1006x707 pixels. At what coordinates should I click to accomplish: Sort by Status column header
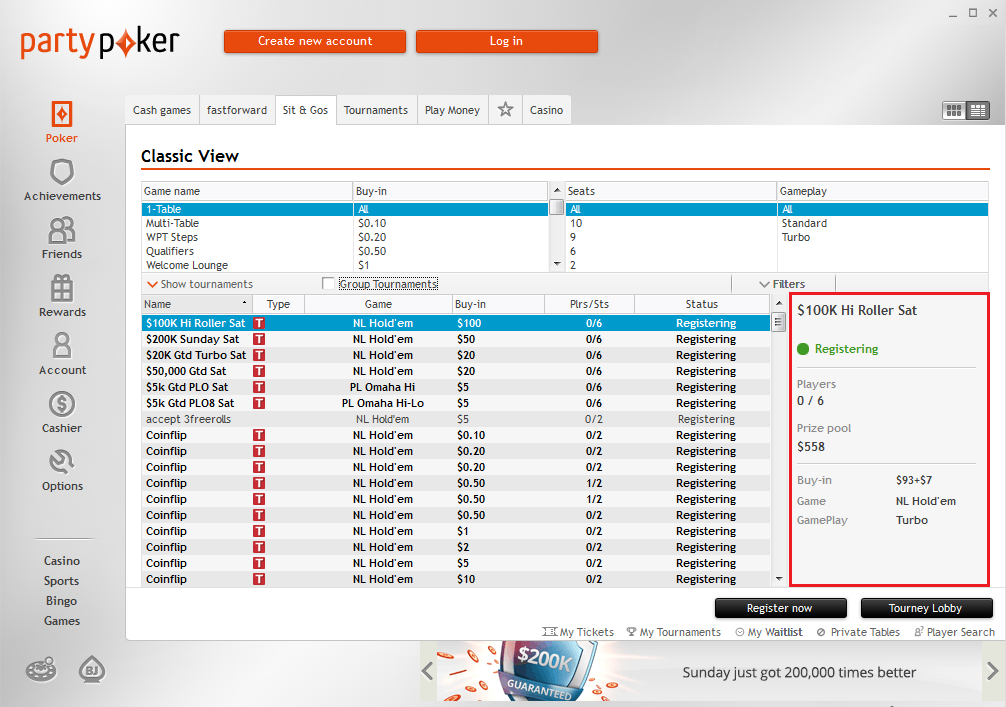(x=702, y=304)
